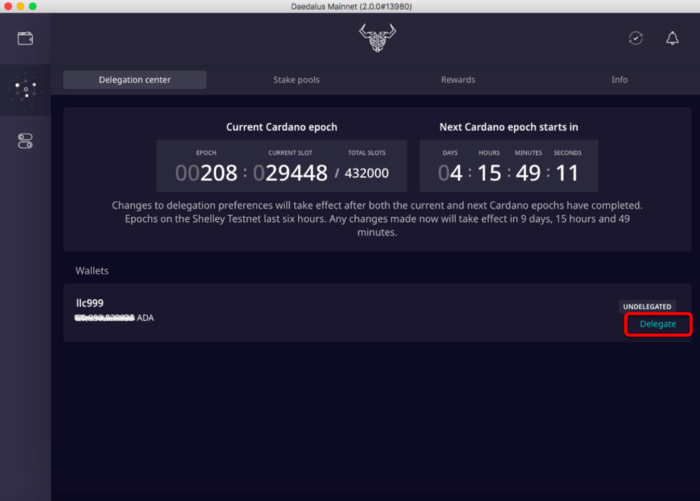
Task: Click Delegate for wallet llc999
Action: pyautogui.click(x=657, y=324)
